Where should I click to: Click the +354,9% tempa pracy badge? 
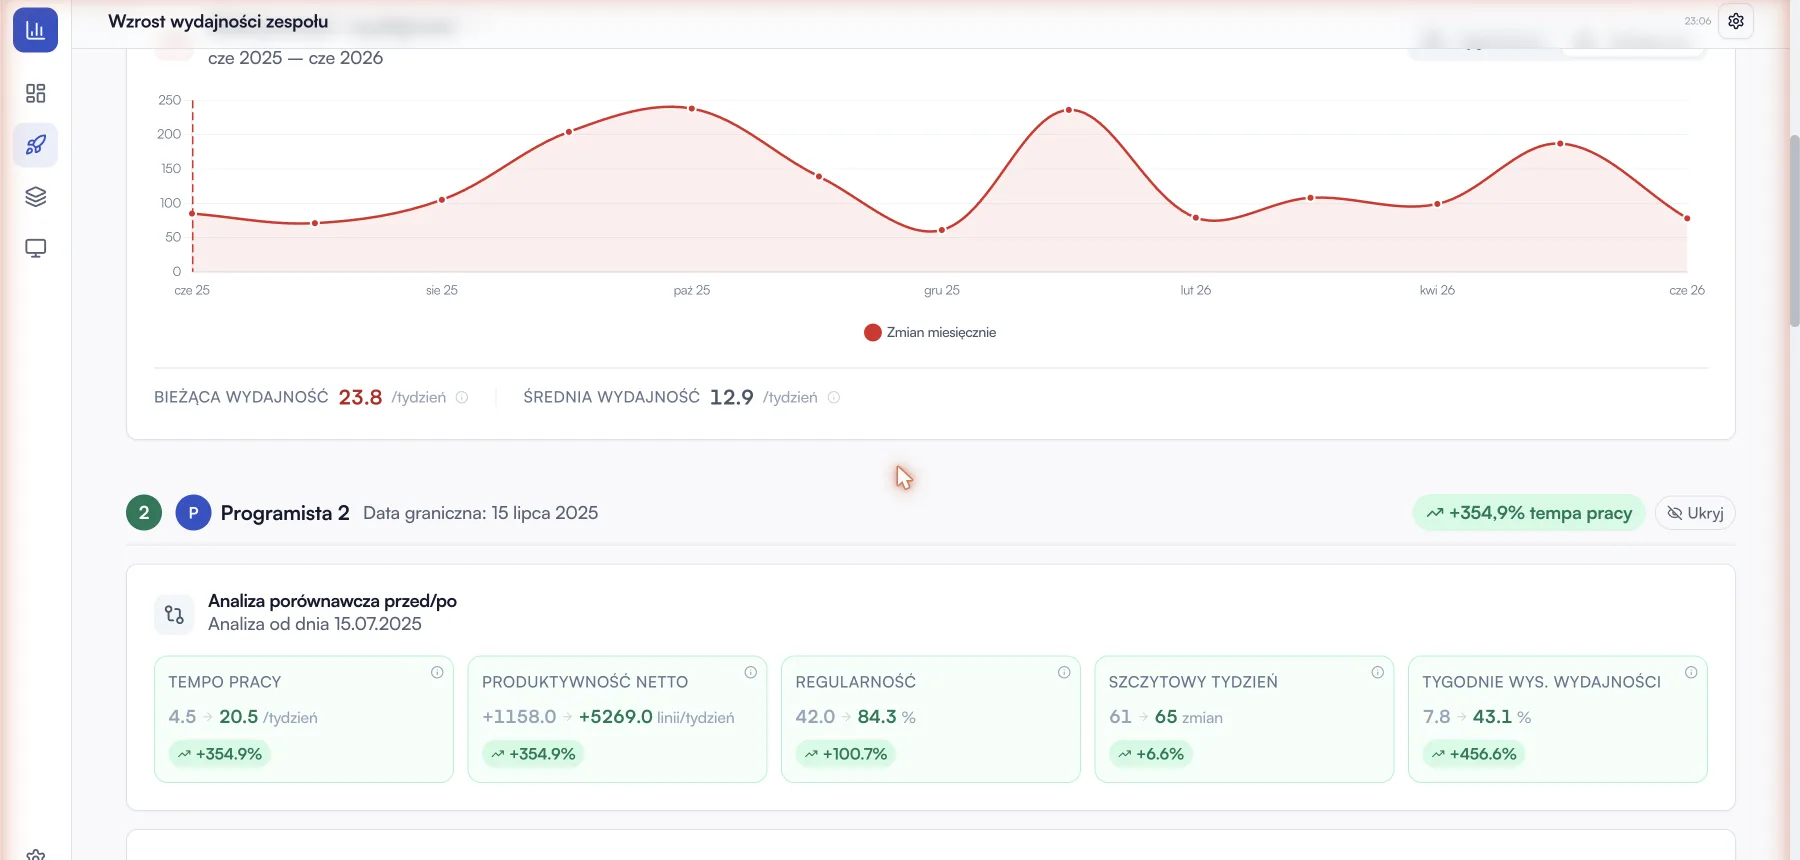pos(1529,513)
